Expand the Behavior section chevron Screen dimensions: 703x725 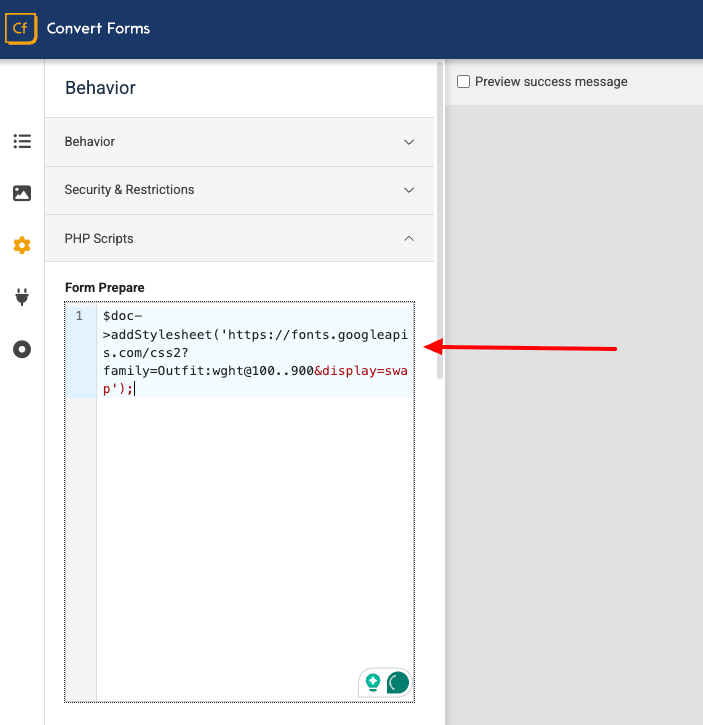pyautogui.click(x=409, y=142)
